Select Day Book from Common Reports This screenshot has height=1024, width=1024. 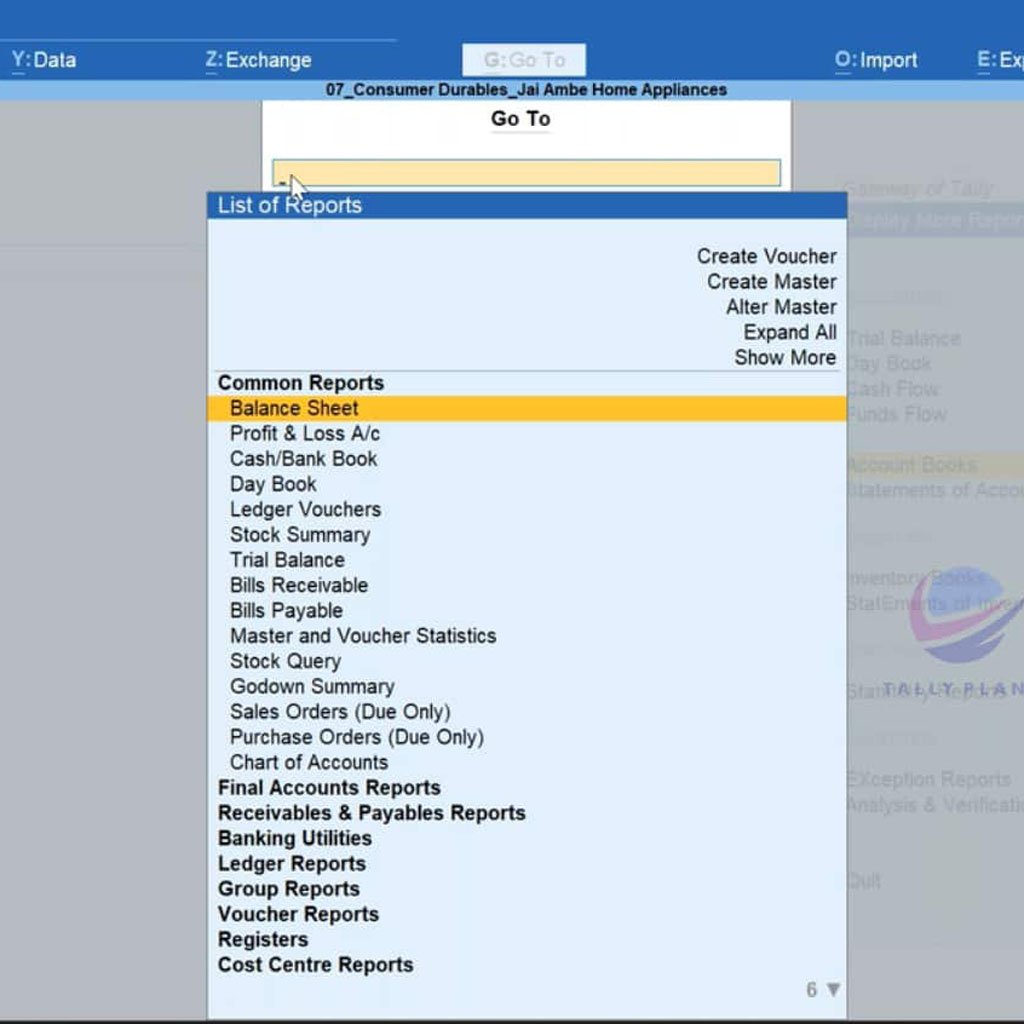click(x=273, y=484)
